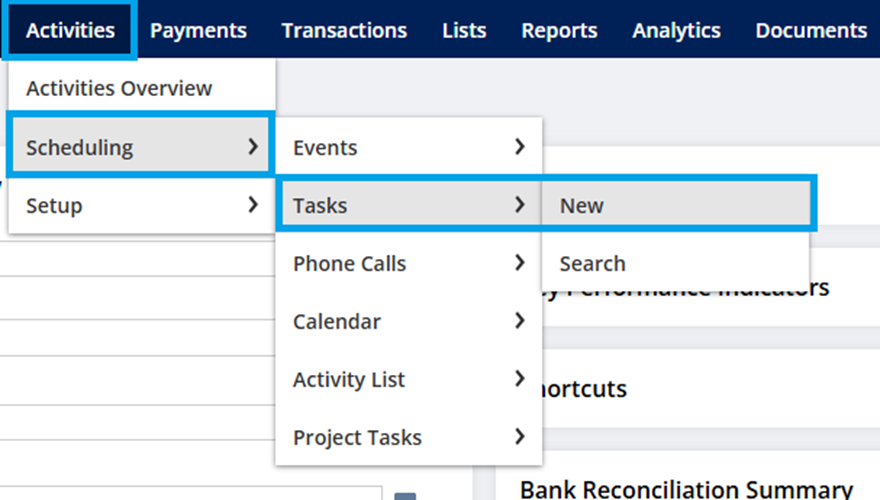Screen dimensions: 880x500
Task: Expand the Calendar submenu
Action: (408, 322)
